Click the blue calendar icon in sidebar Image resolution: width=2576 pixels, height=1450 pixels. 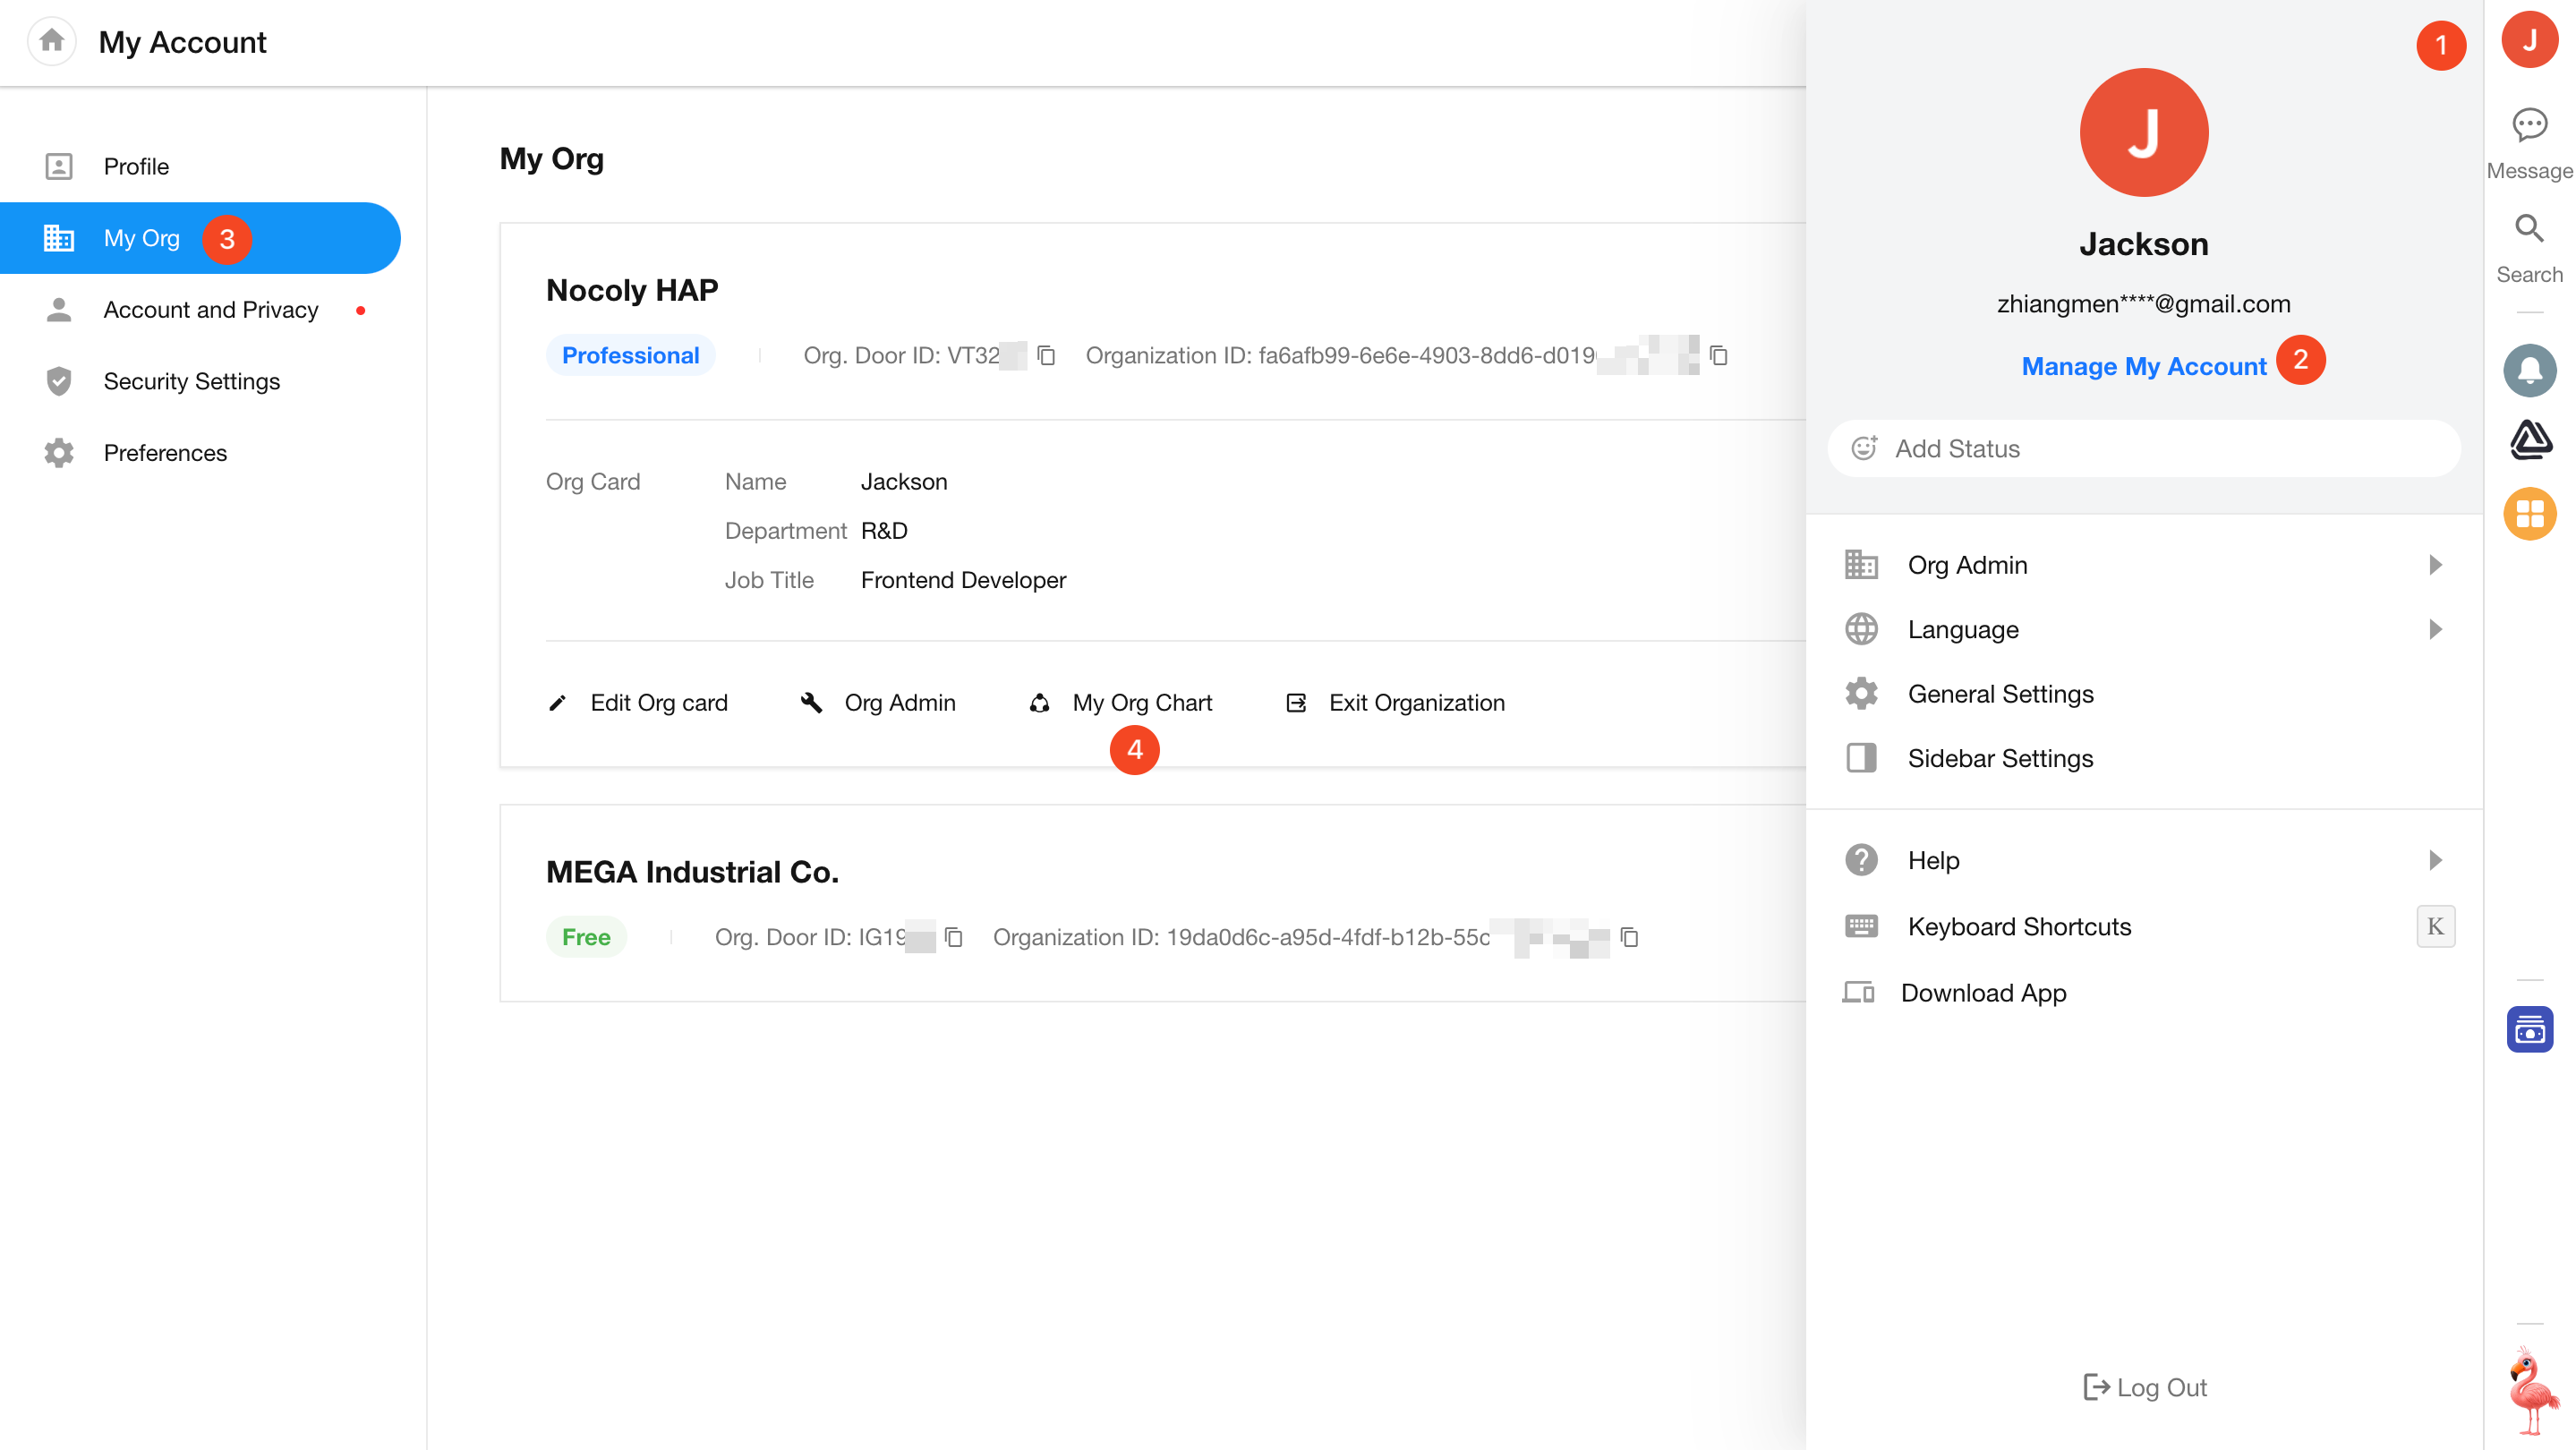coord(2529,1029)
